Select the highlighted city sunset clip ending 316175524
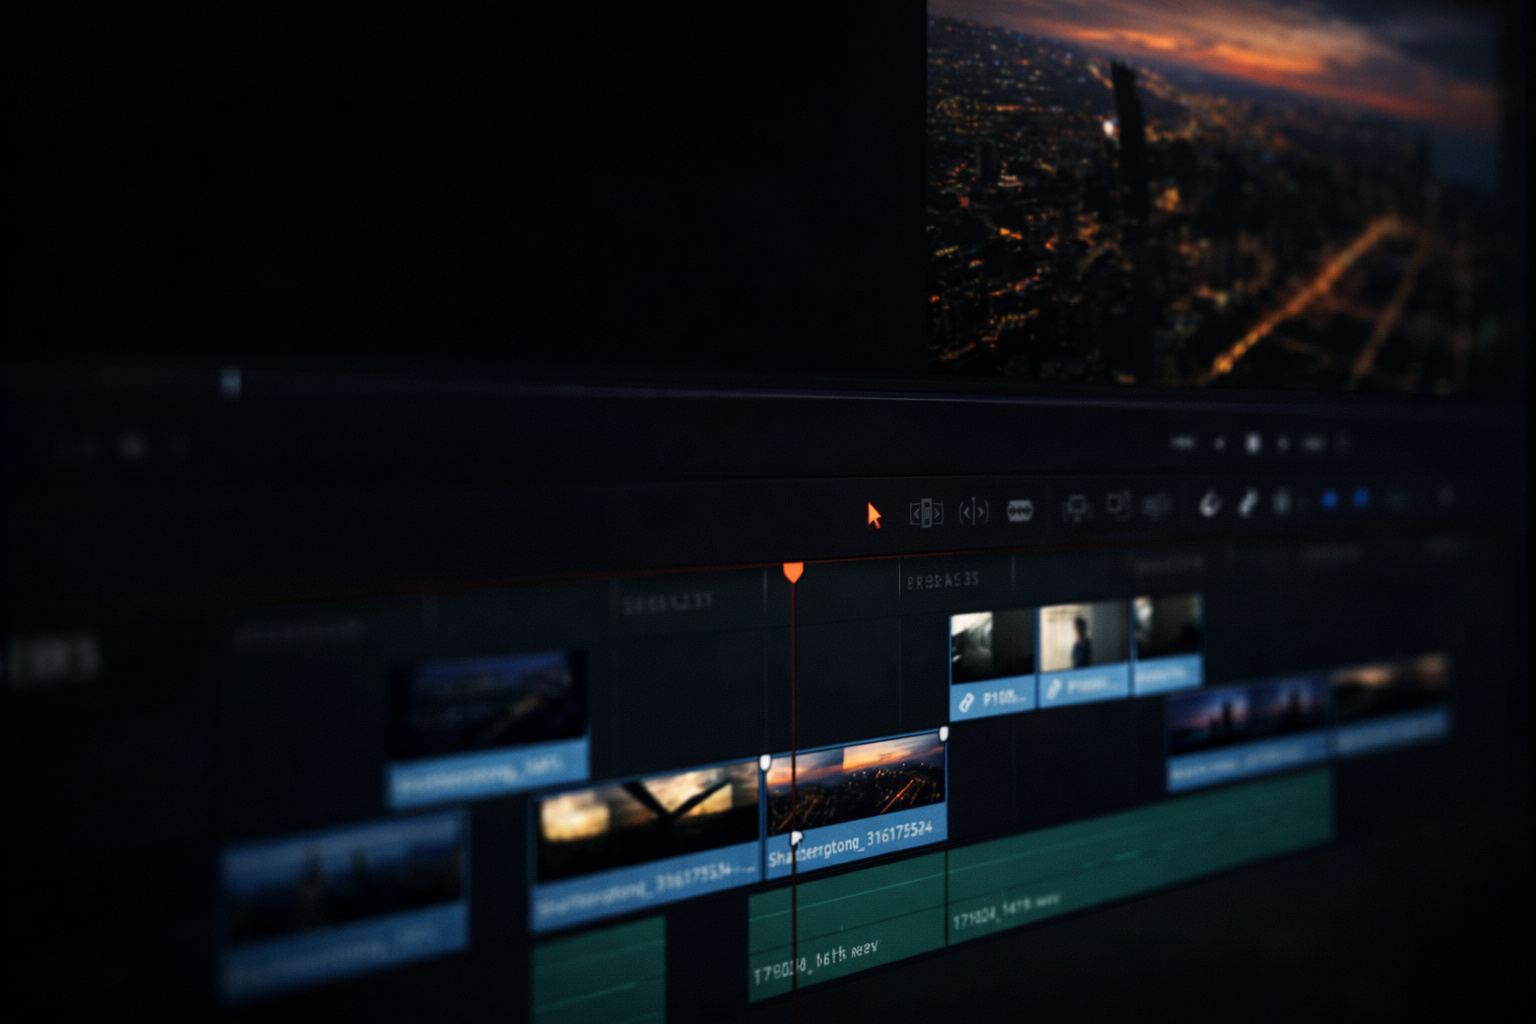The image size is (1536, 1024). pyautogui.click(x=855, y=805)
